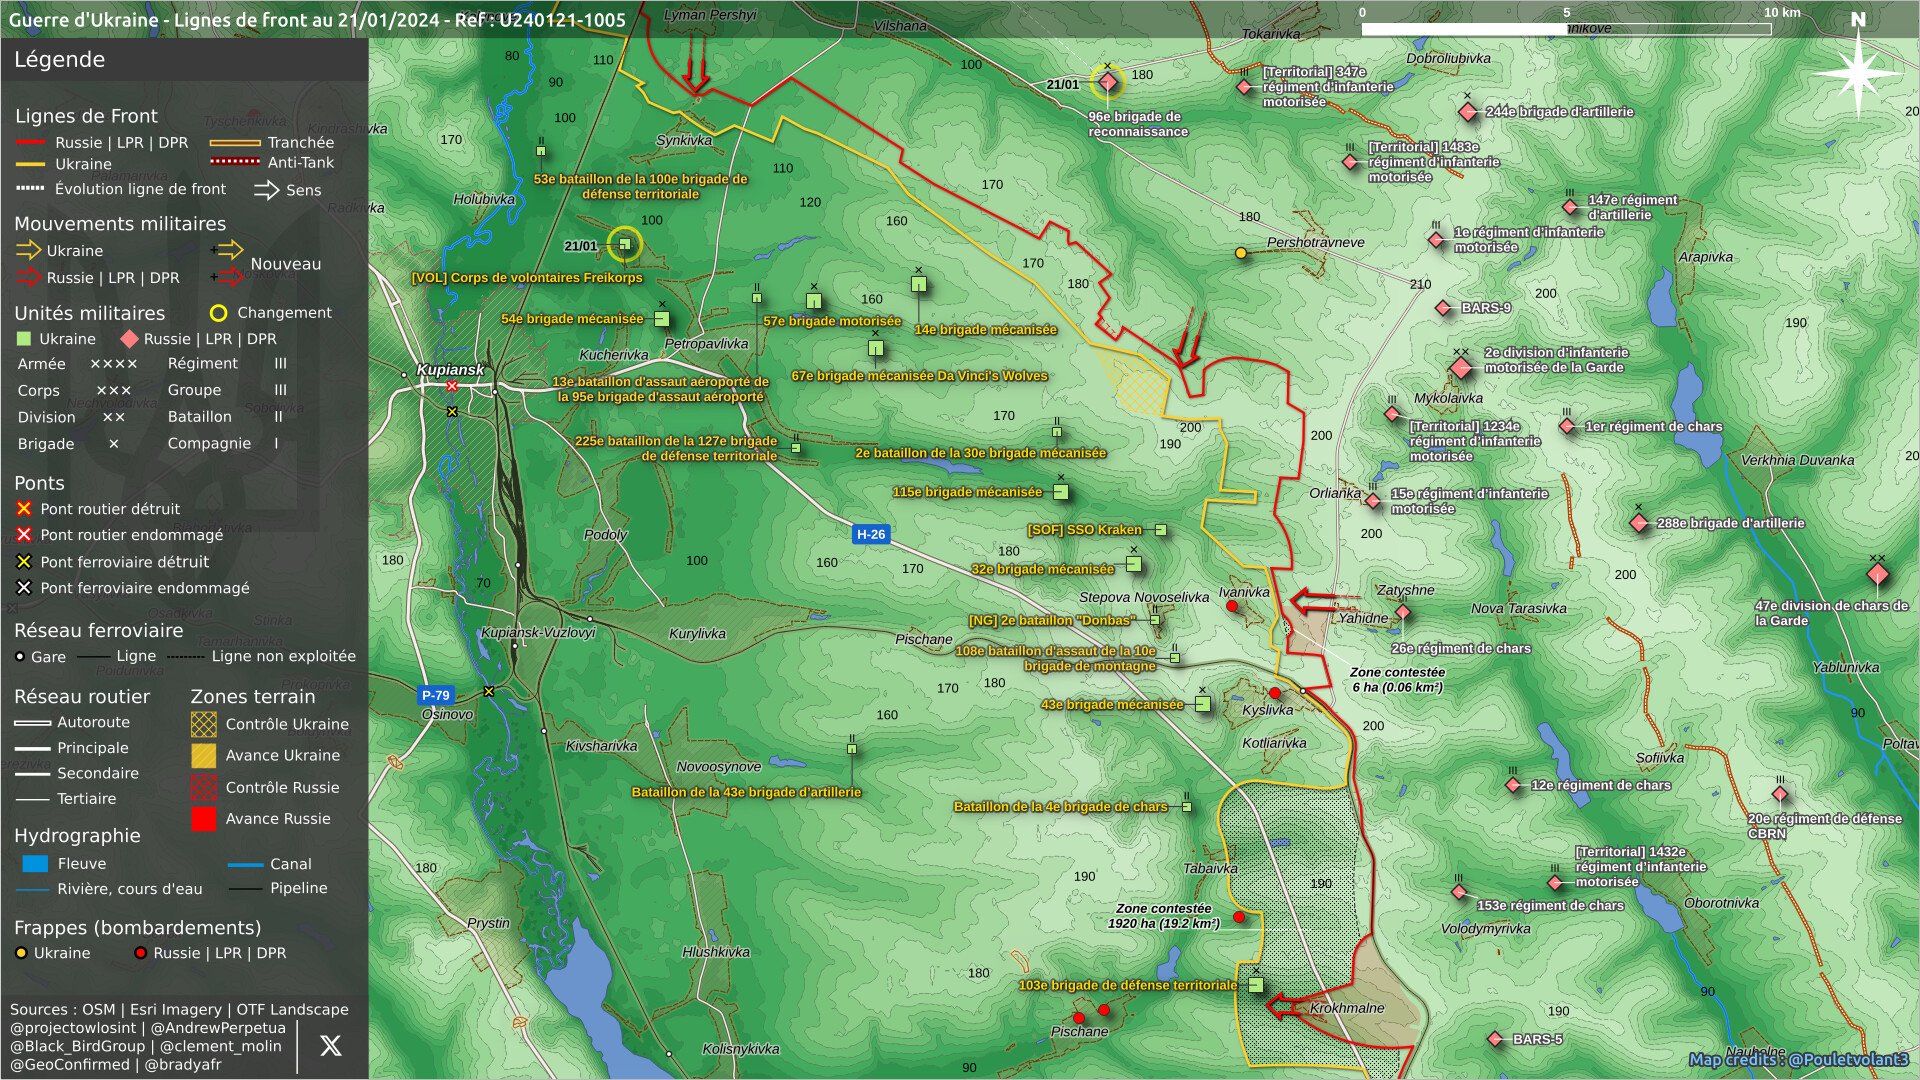This screenshot has height=1080, width=1920.
Task: Select the 32e brigade mécanisée unit square
Action: pos(1133,564)
